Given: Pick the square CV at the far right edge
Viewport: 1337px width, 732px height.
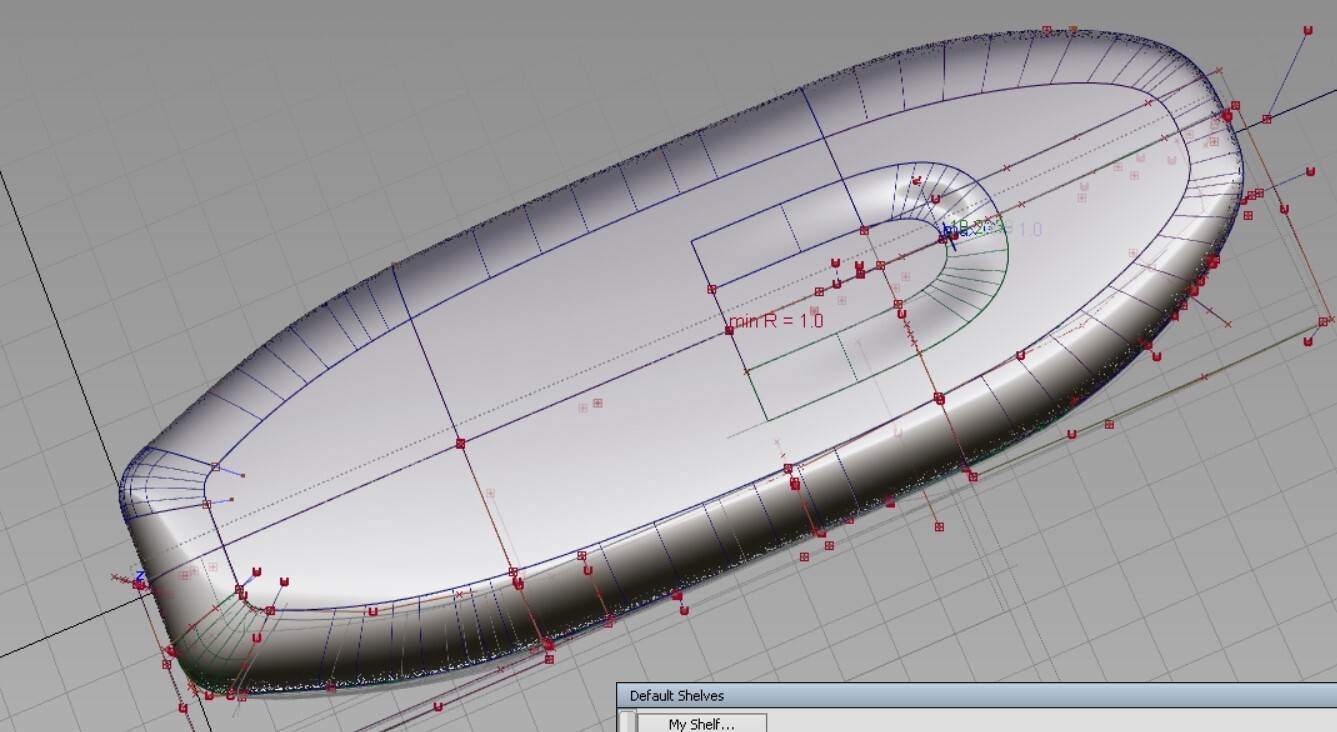Looking at the screenshot, I should click(1323, 321).
